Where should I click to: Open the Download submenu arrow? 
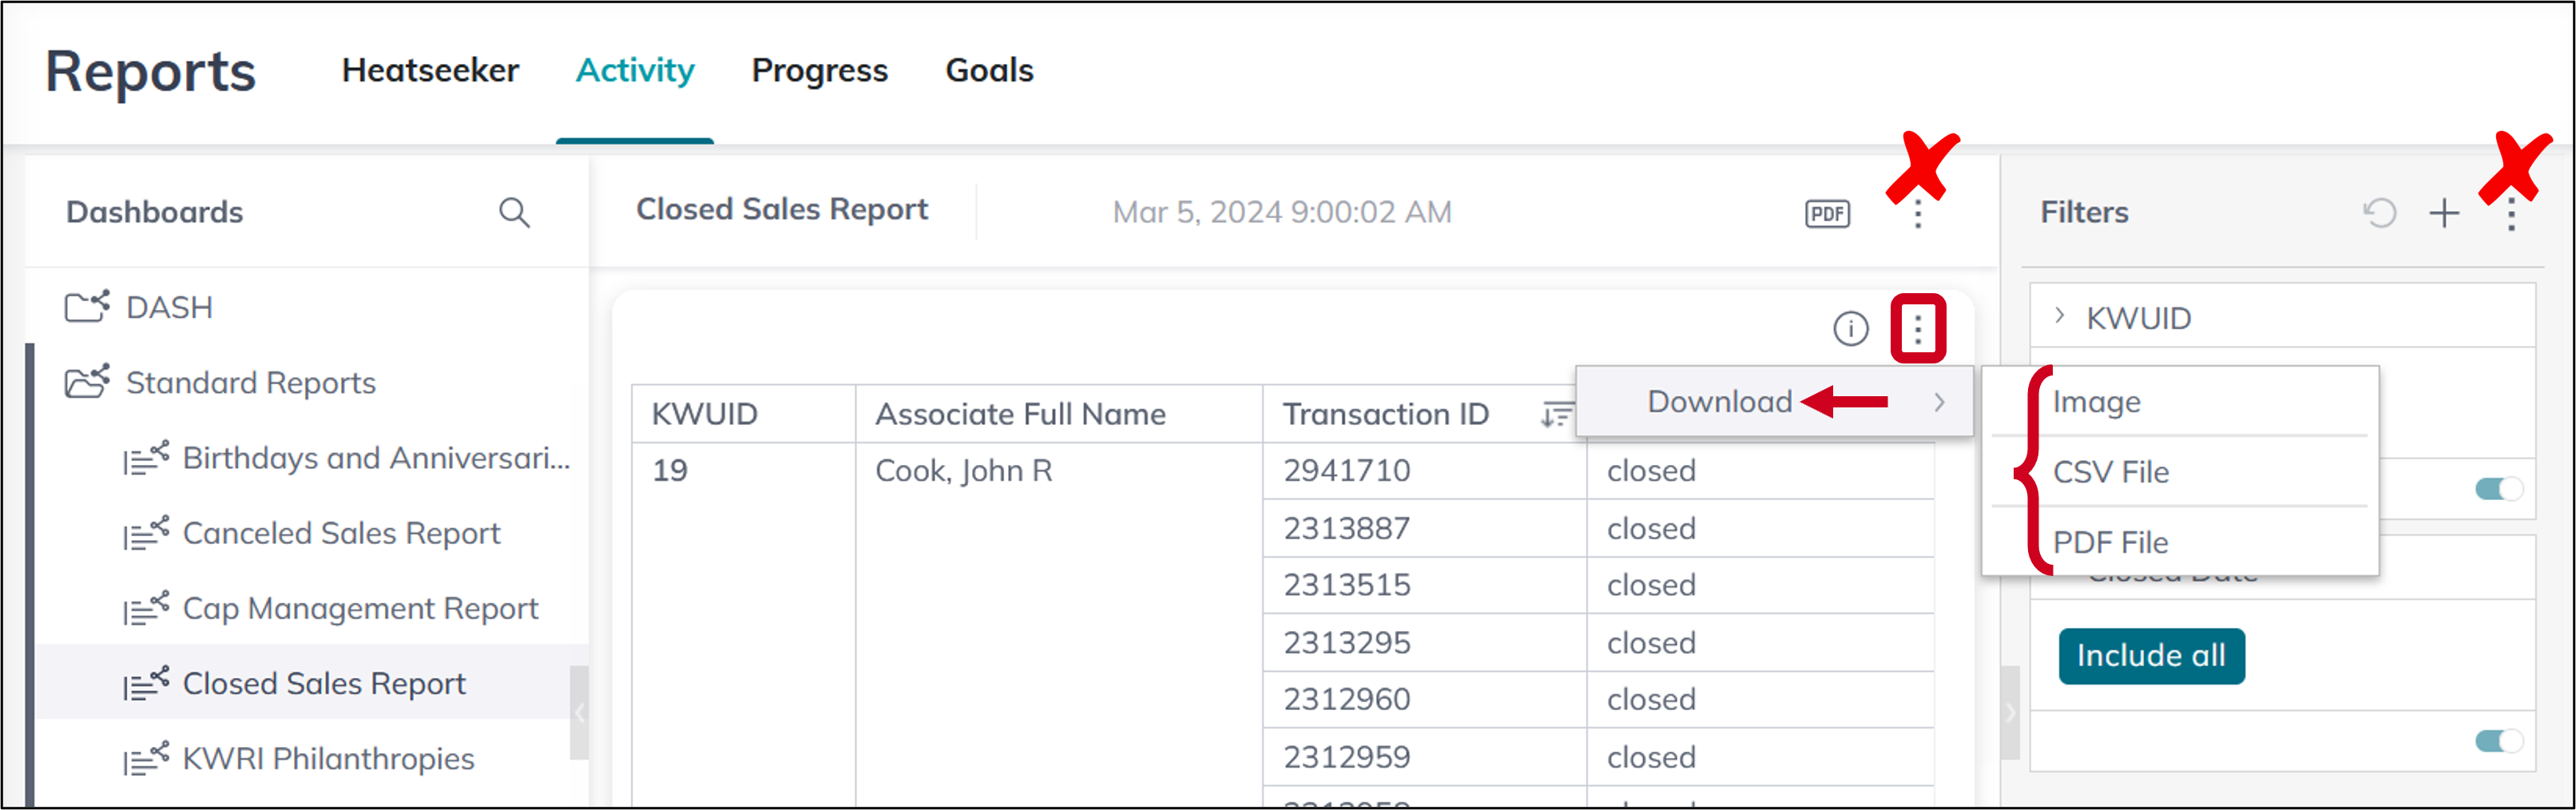click(1941, 401)
